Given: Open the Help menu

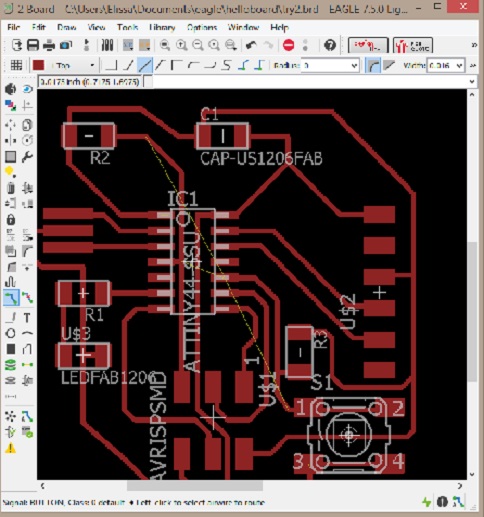Looking at the screenshot, I should (279, 27).
